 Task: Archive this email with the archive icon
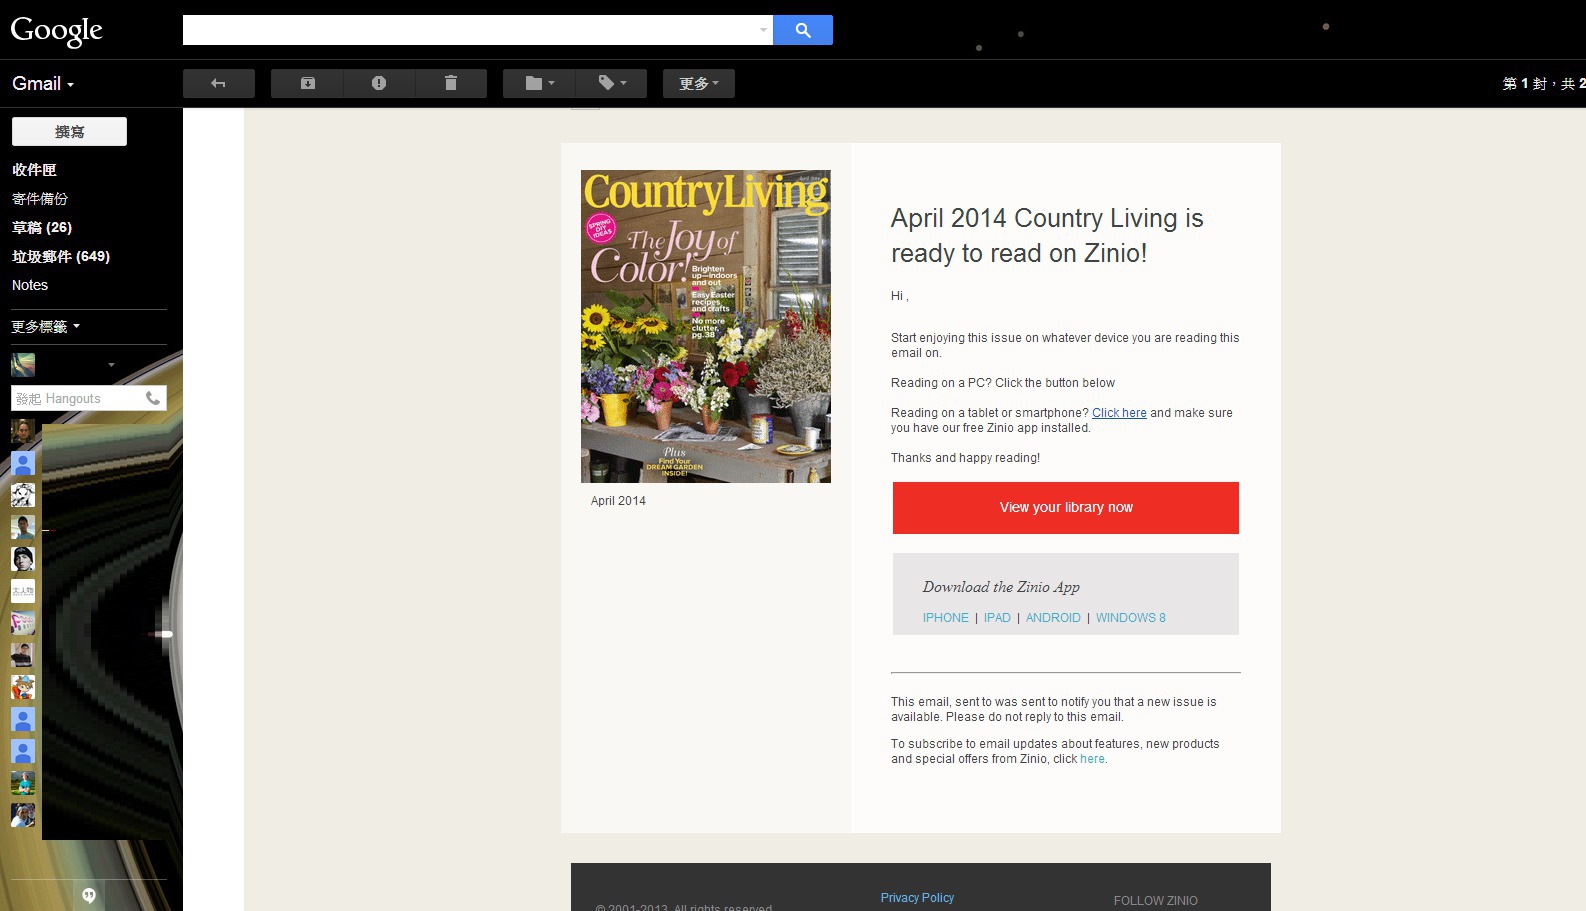tap(307, 83)
